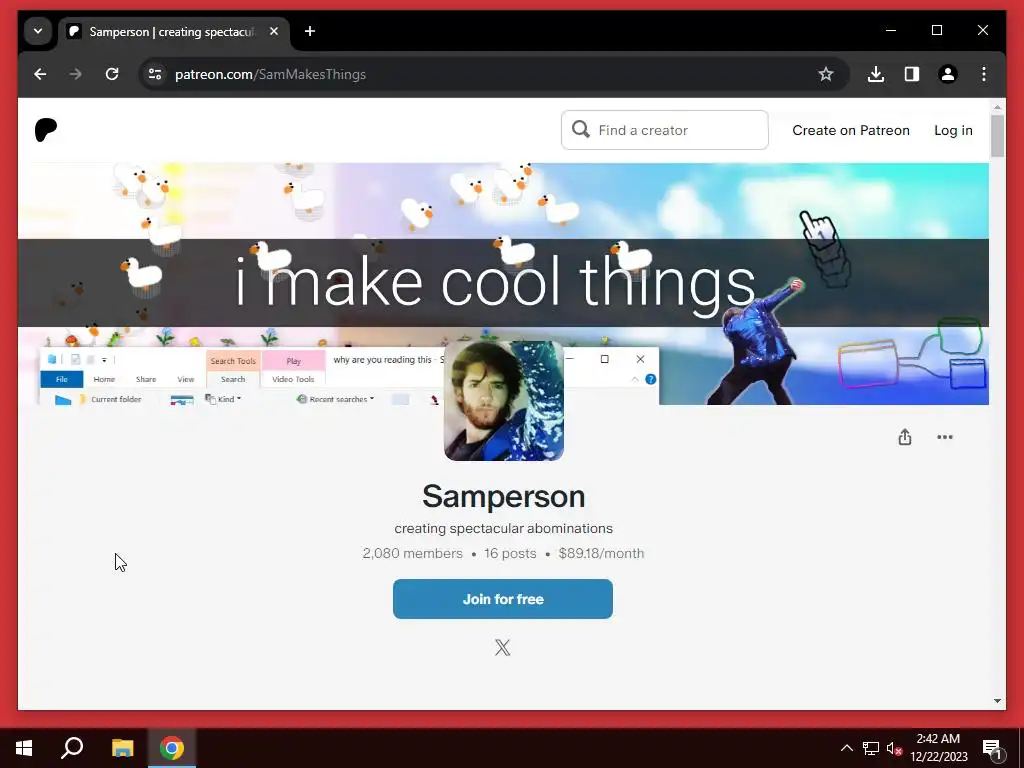
Task: Open the Windows Start button
Action: 24,748
